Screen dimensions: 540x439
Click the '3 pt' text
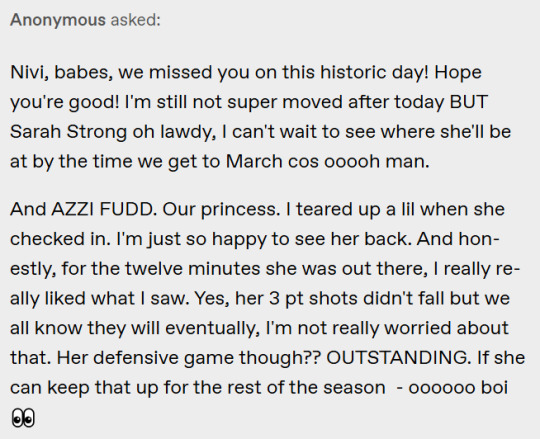tap(287, 299)
